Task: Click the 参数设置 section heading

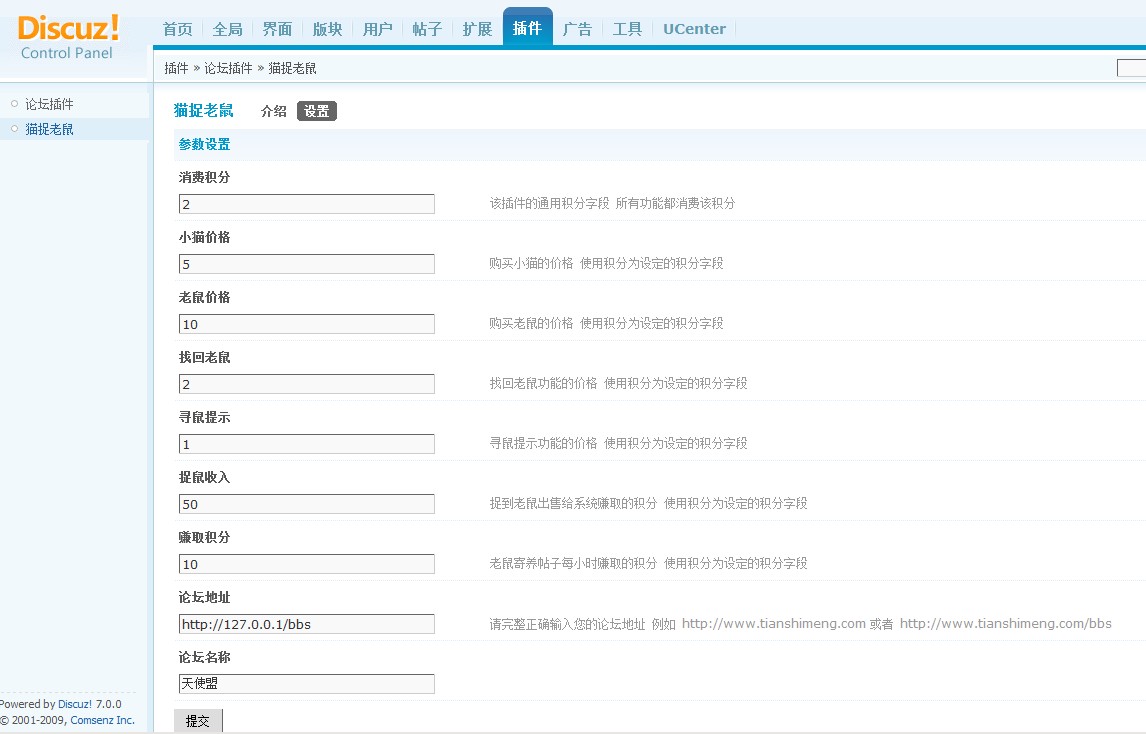Action: [x=204, y=144]
